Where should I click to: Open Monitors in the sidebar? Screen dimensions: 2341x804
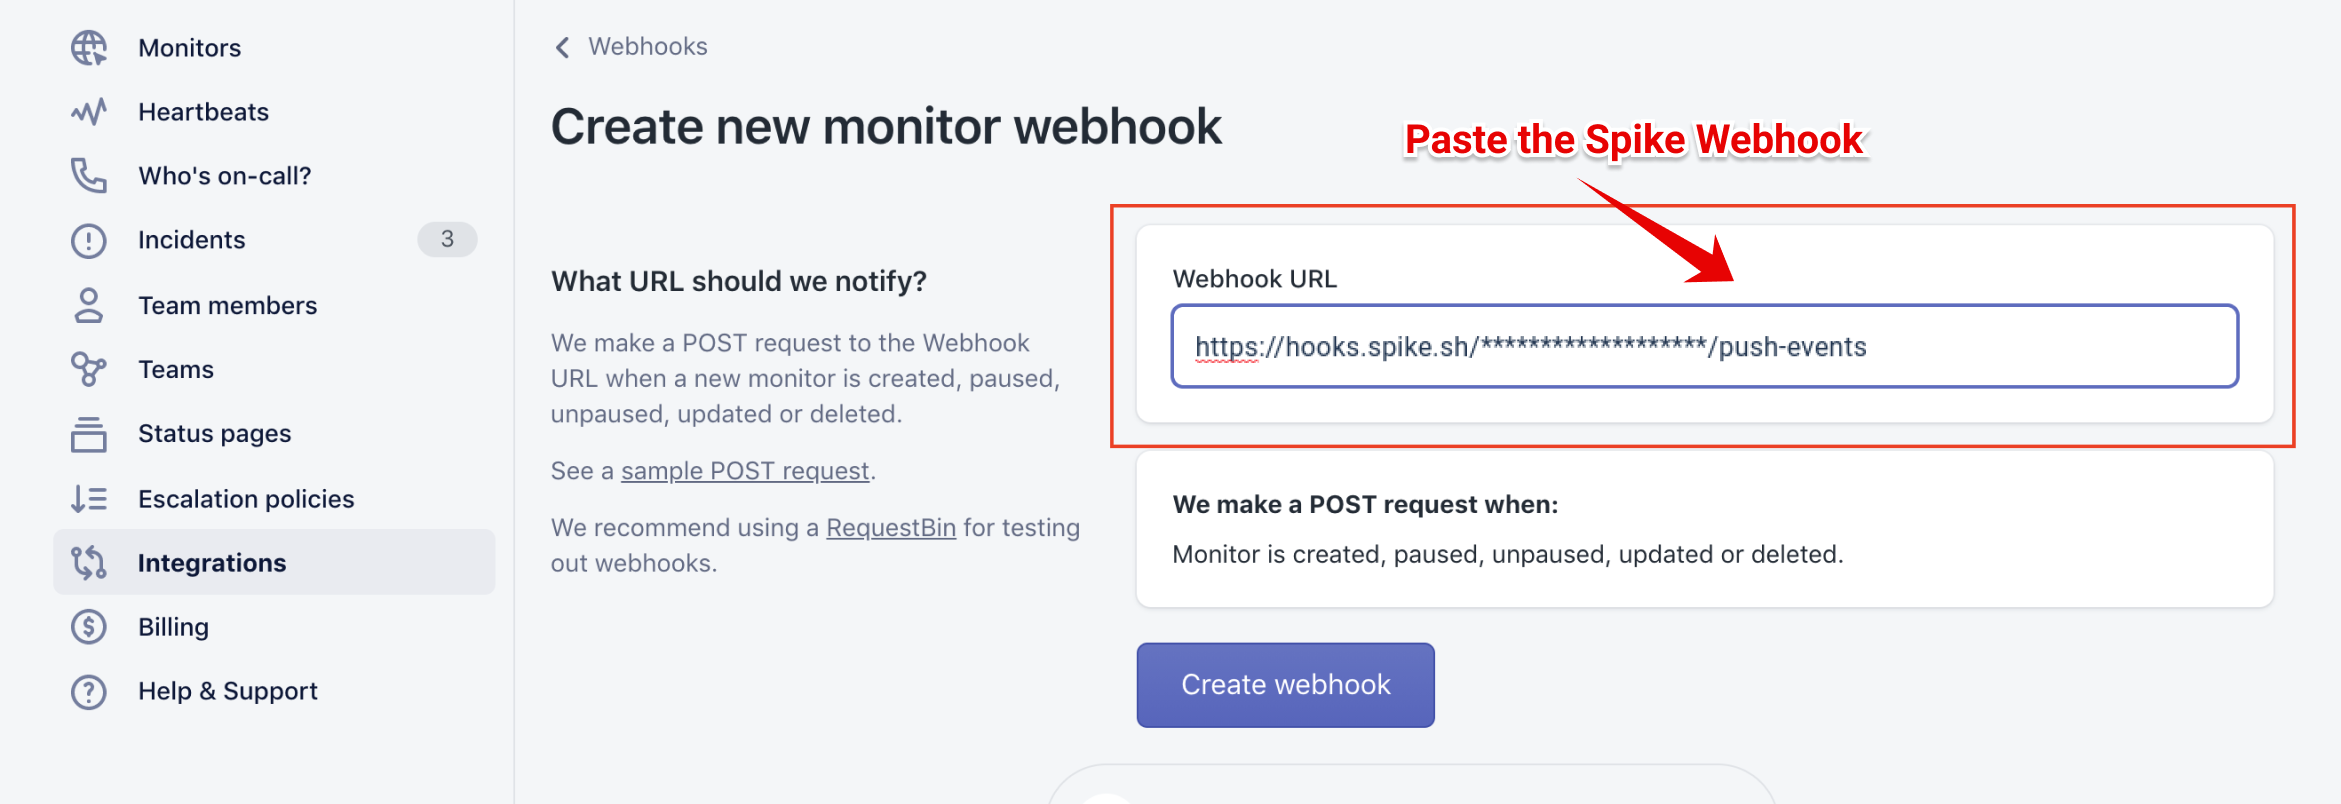coord(189,48)
